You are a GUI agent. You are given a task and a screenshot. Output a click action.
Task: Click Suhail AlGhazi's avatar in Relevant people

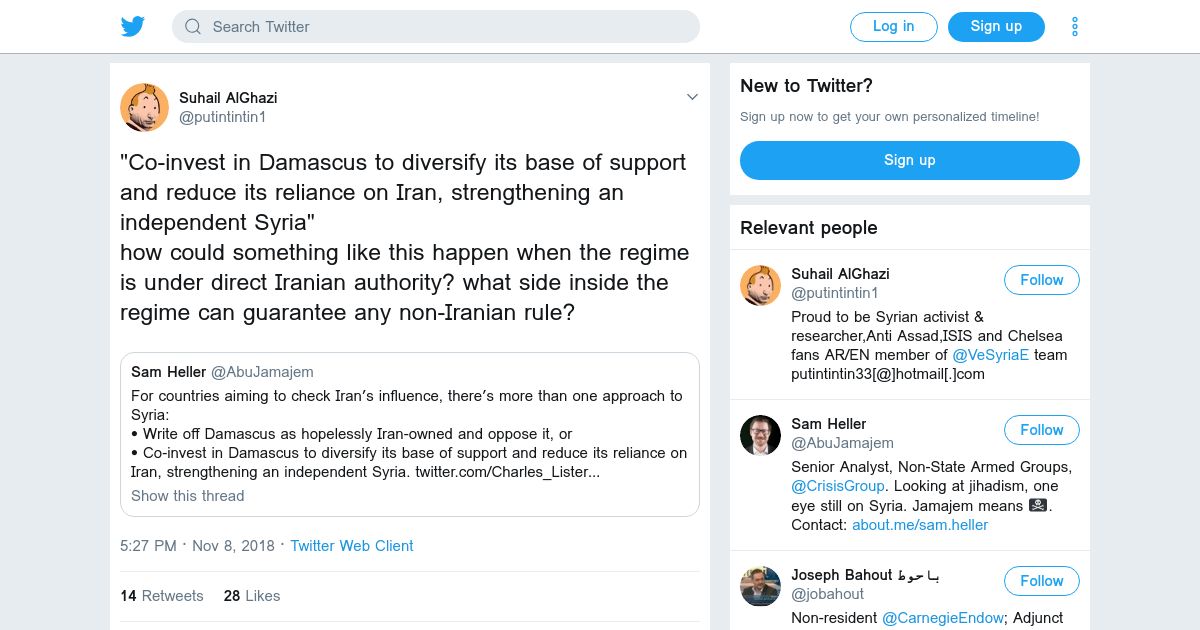[760, 286]
